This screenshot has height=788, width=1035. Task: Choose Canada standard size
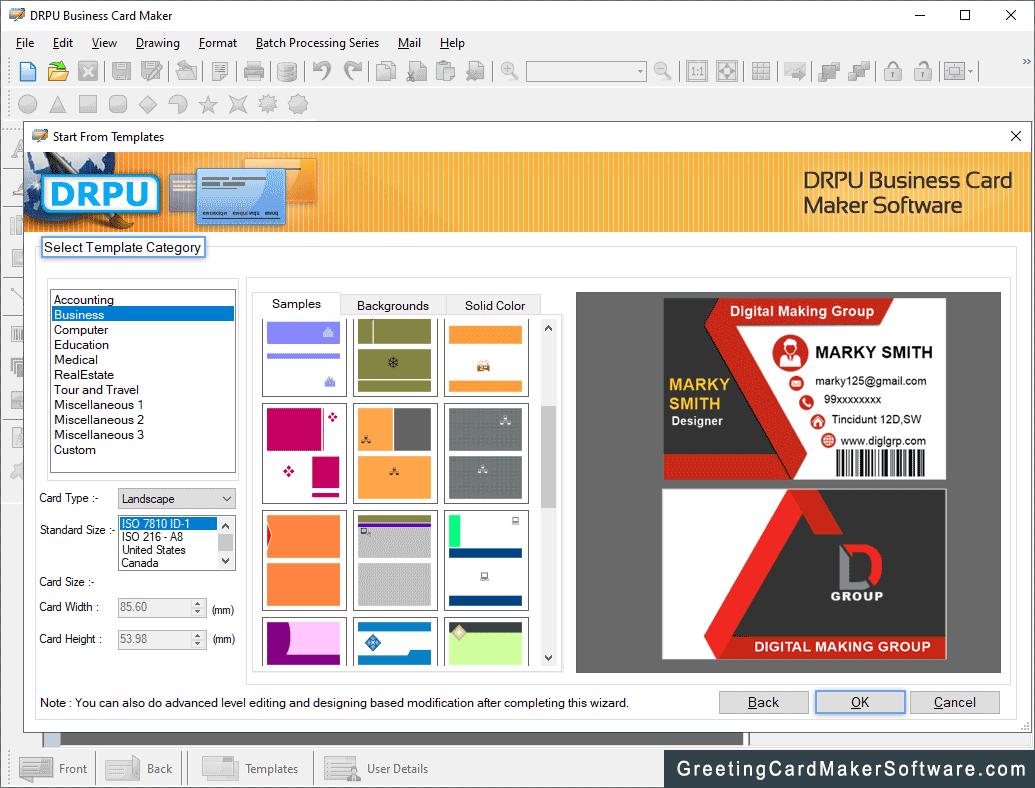click(168, 563)
